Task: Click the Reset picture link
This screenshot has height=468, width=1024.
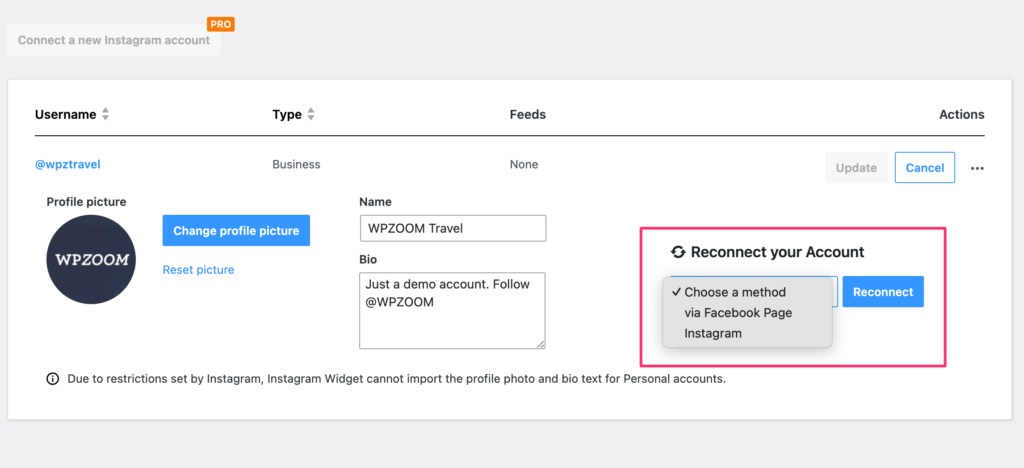Action: coord(199,270)
